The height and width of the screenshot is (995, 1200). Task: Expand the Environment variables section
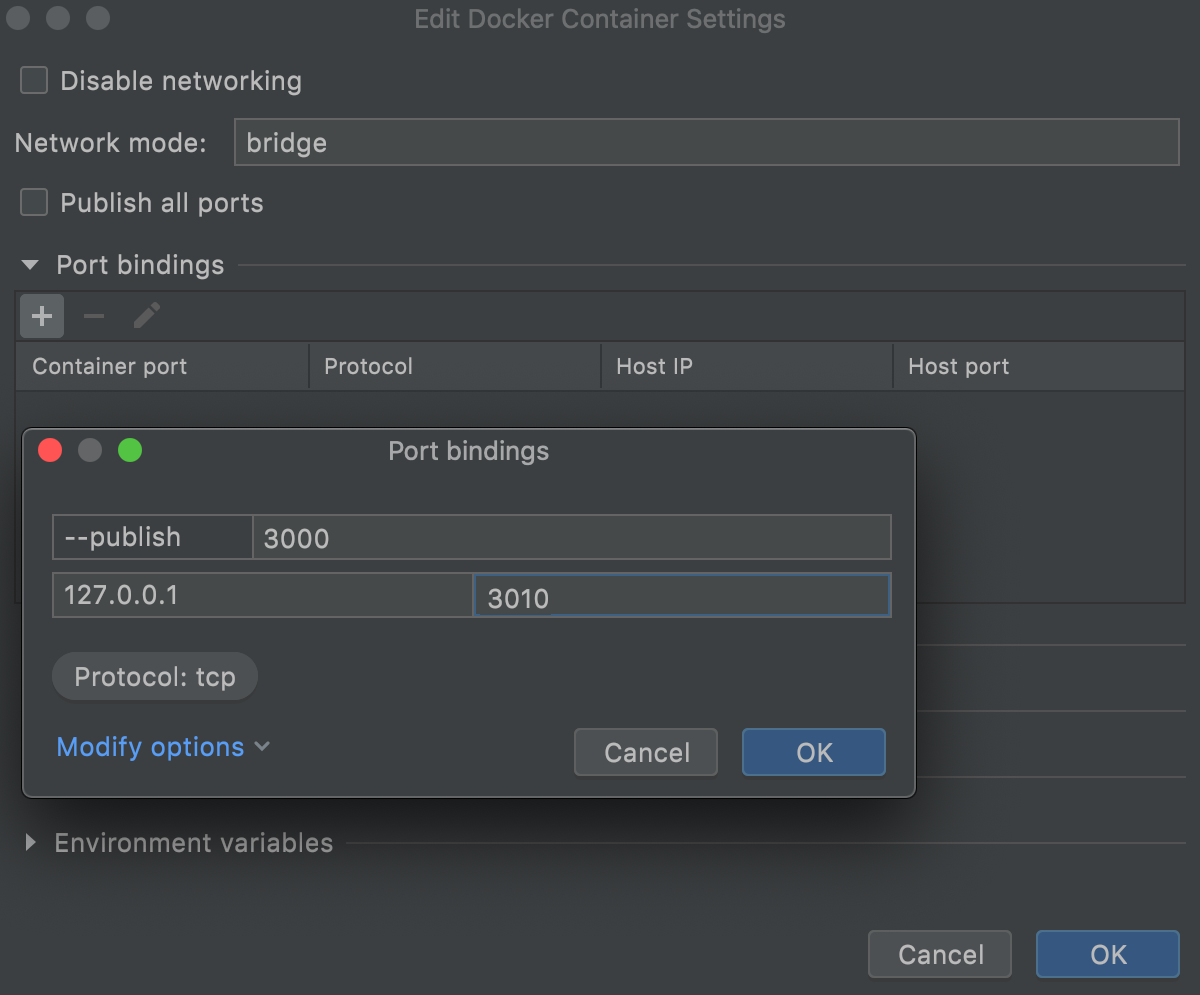[x=31, y=842]
